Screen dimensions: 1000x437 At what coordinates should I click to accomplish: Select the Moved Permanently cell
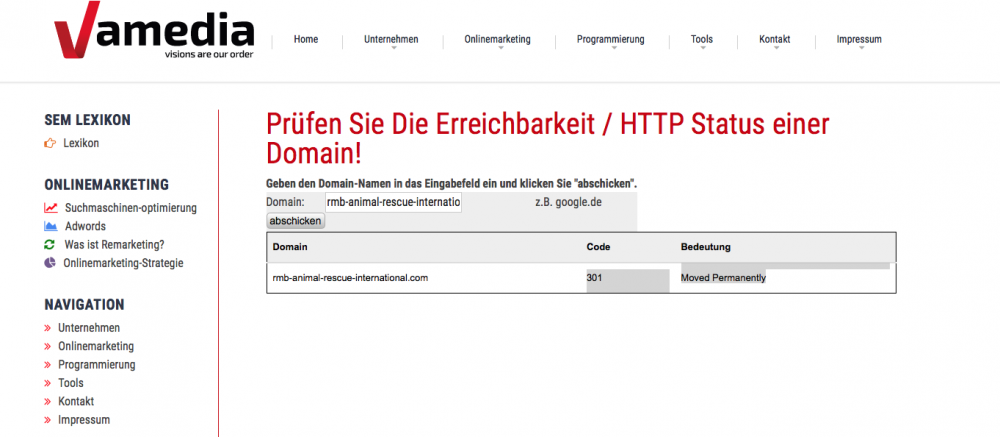(723, 278)
